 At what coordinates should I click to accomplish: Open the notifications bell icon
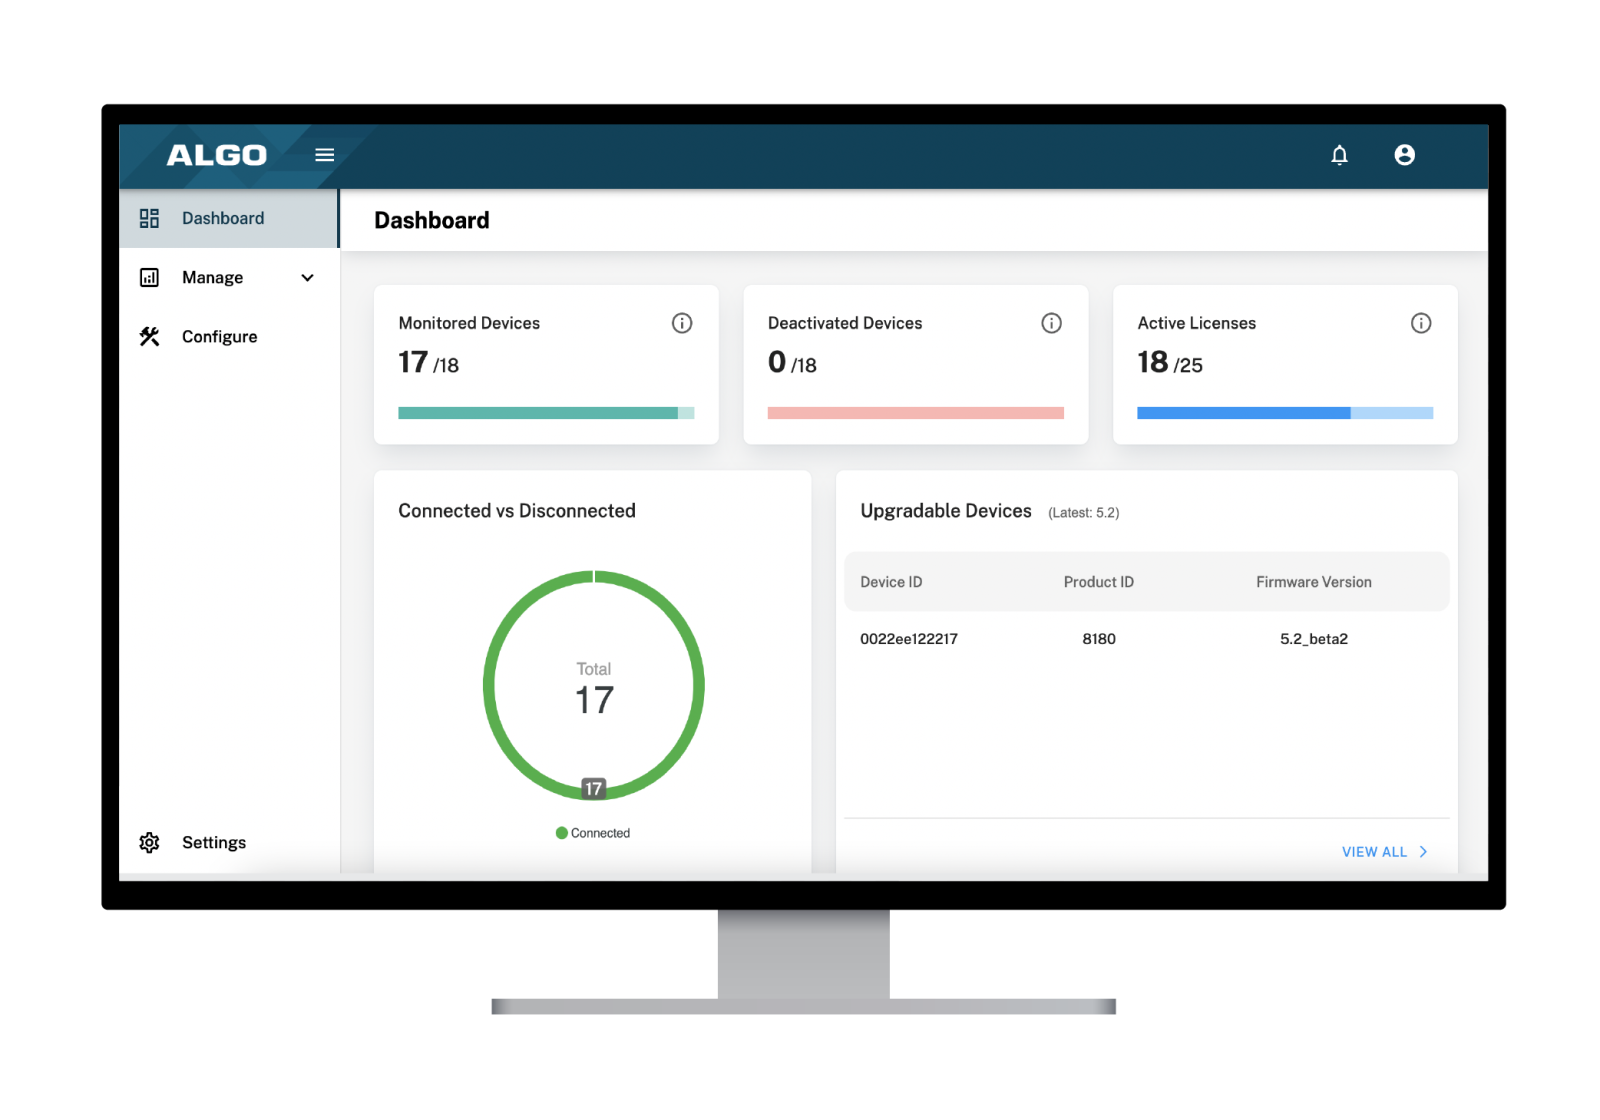[x=1340, y=155]
